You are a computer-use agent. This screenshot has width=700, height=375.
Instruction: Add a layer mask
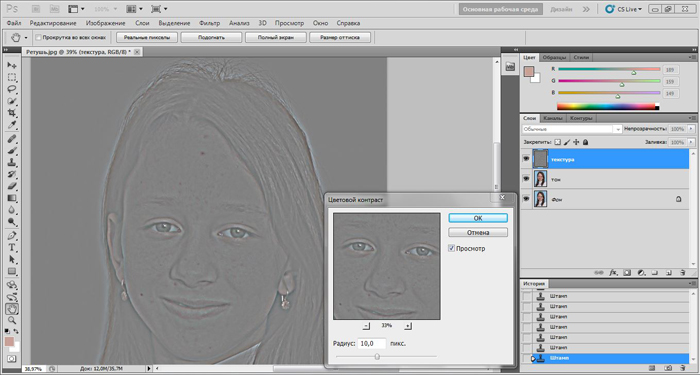[x=627, y=272]
